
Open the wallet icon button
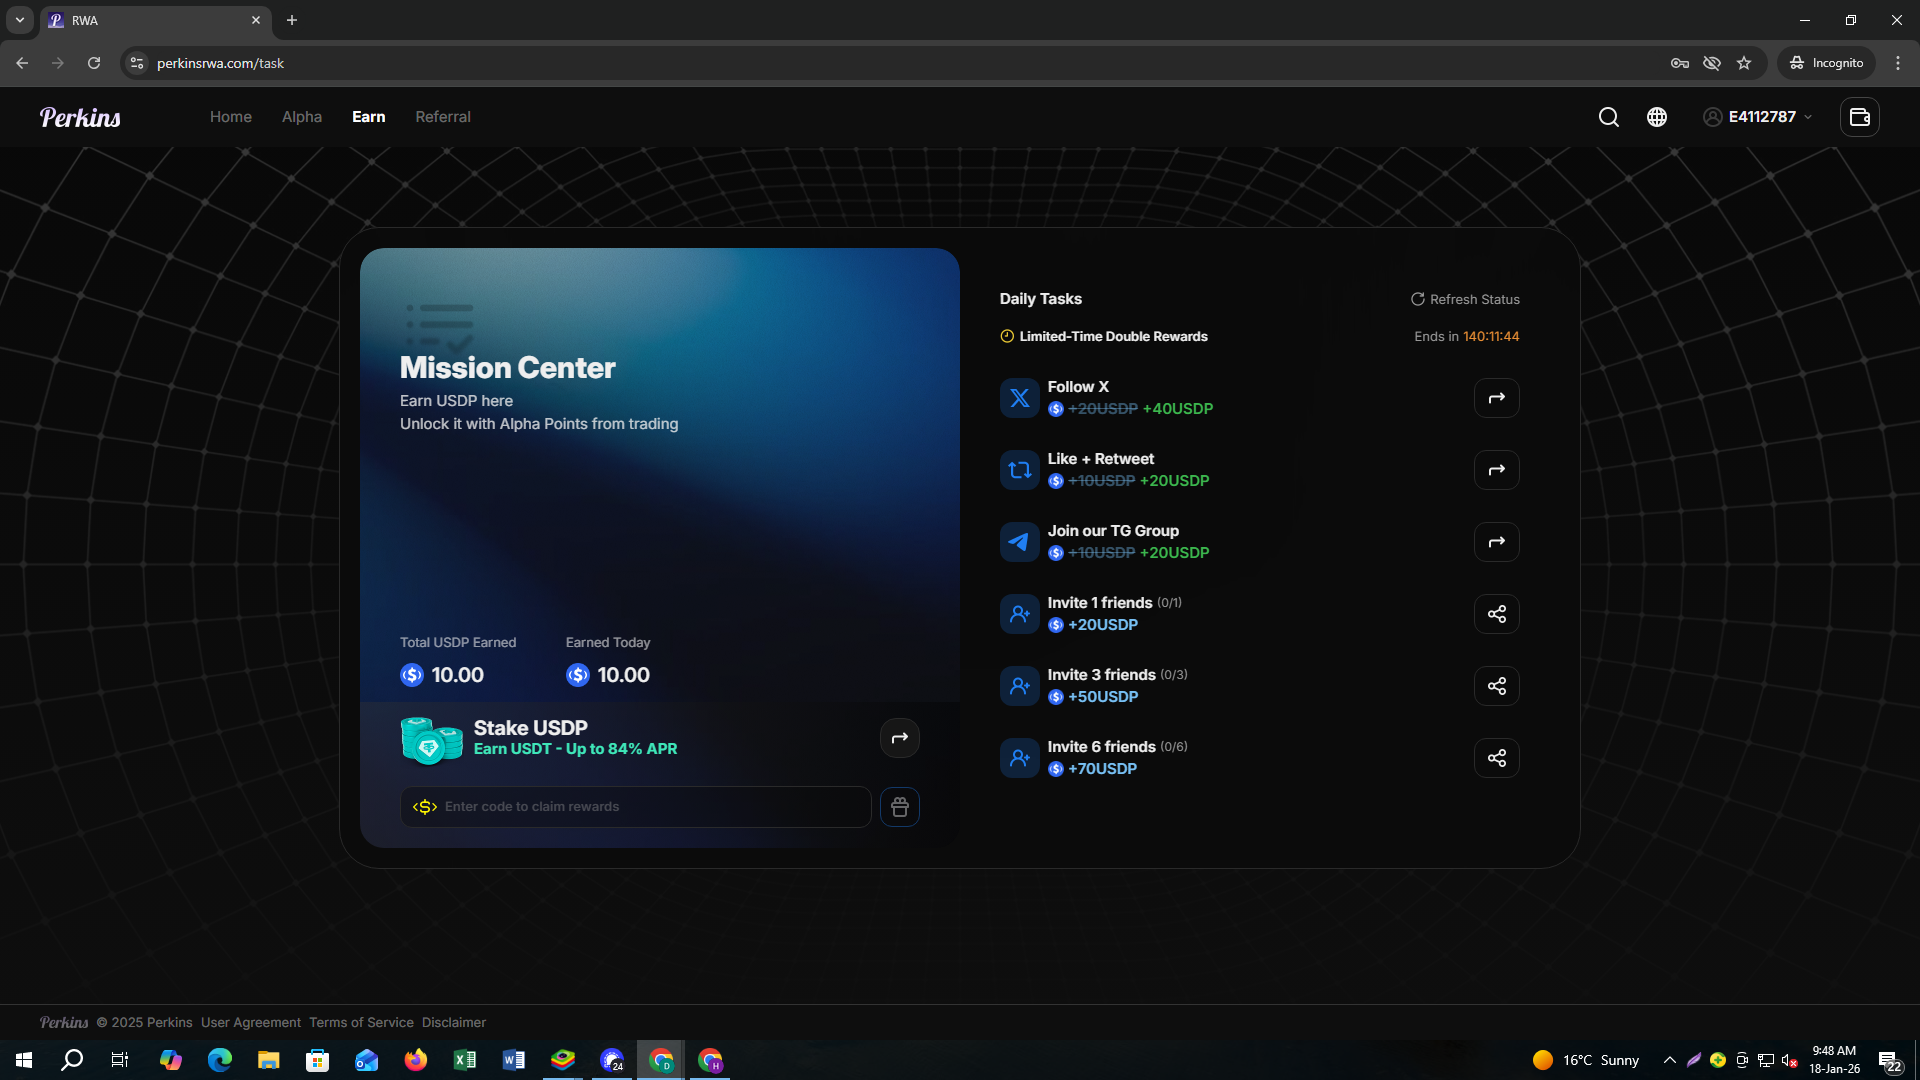pos(1859,117)
